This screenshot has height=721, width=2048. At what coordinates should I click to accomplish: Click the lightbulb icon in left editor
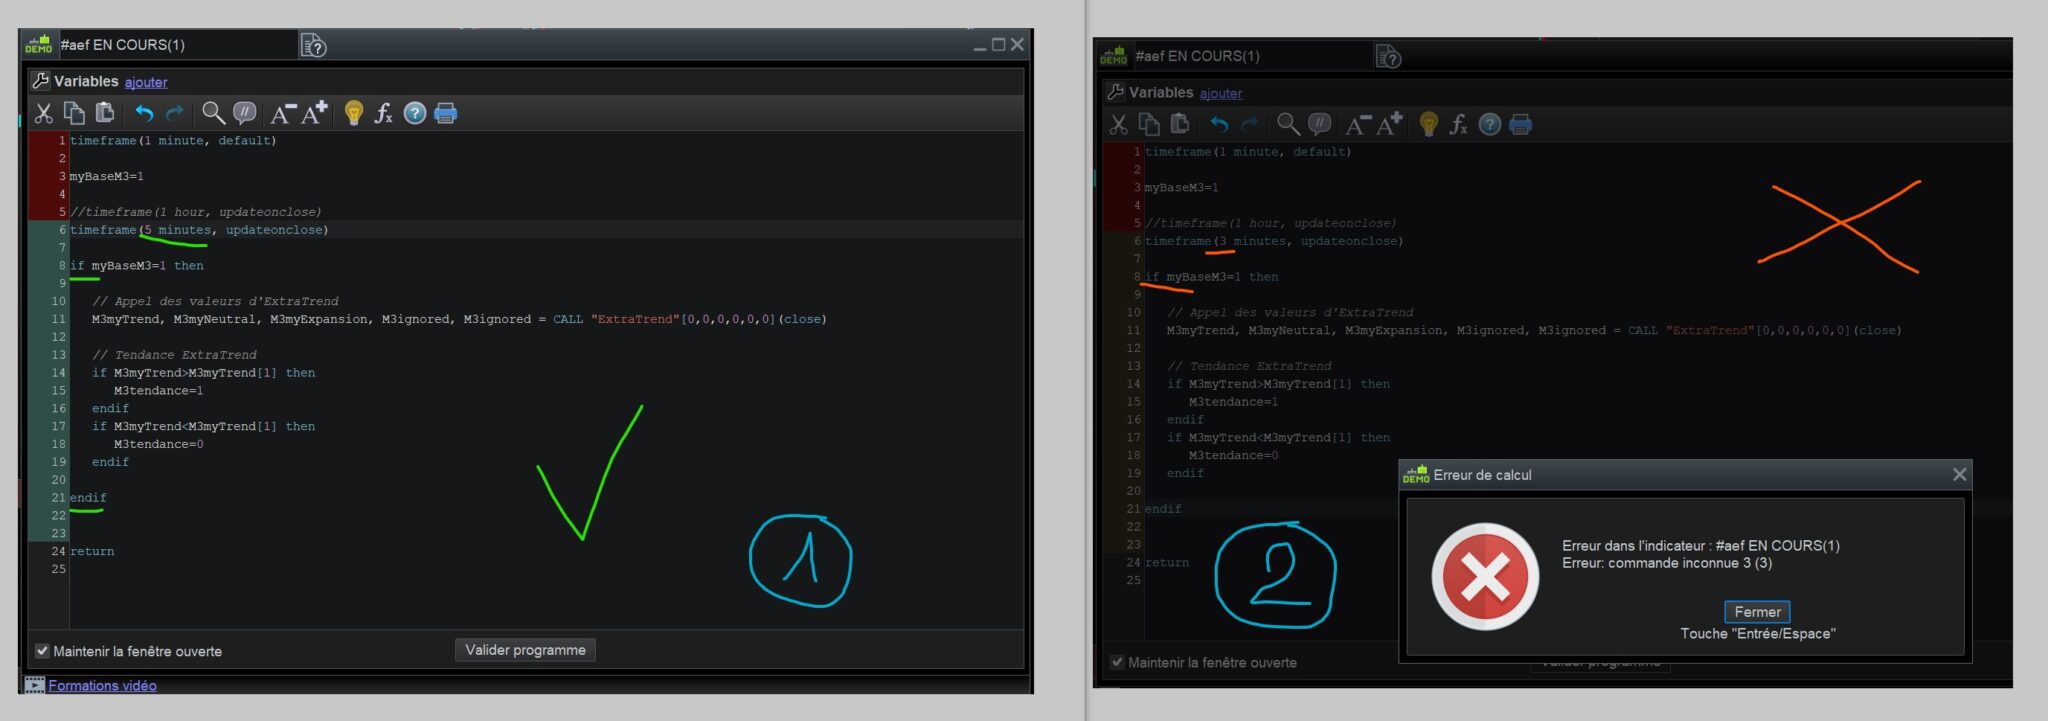tap(353, 113)
